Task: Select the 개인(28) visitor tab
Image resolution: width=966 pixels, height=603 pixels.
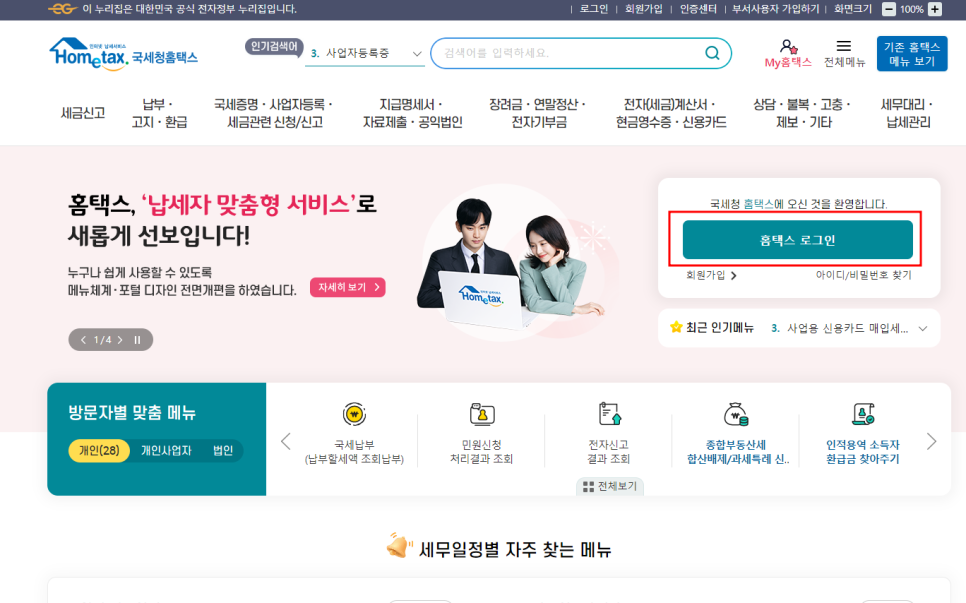Action: 99,450
